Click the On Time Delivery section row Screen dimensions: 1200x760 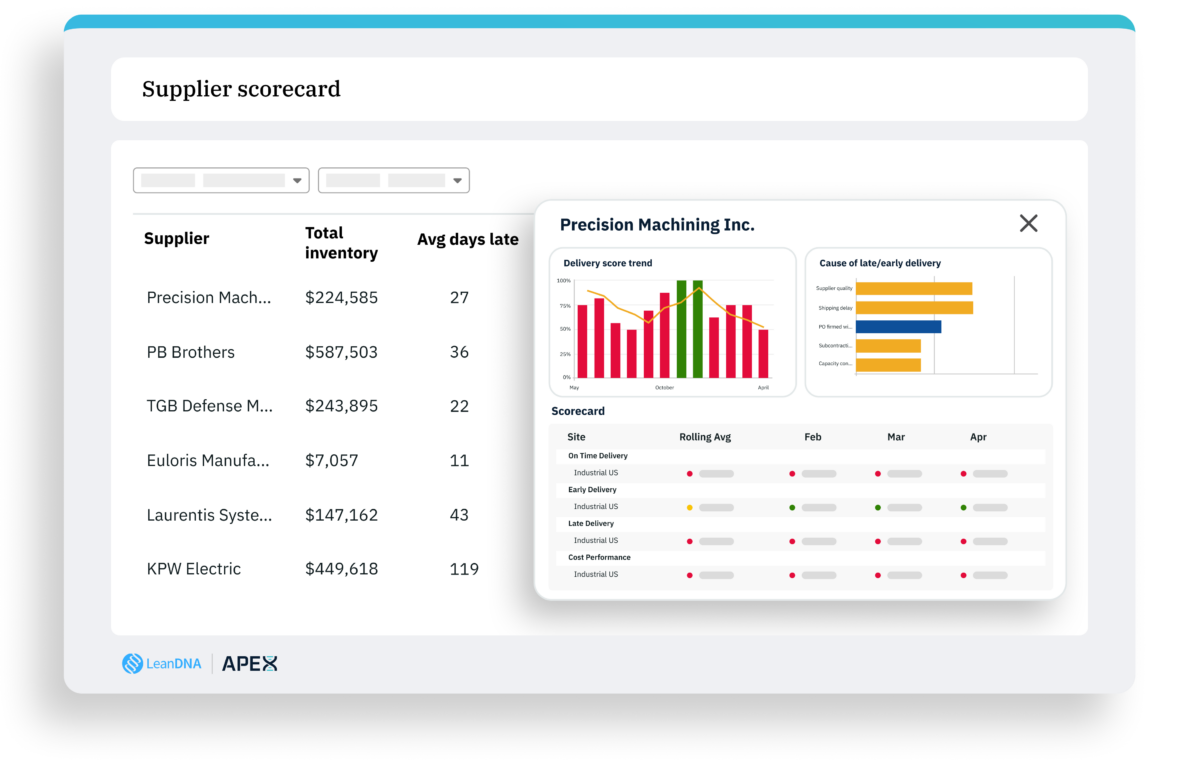(800, 456)
